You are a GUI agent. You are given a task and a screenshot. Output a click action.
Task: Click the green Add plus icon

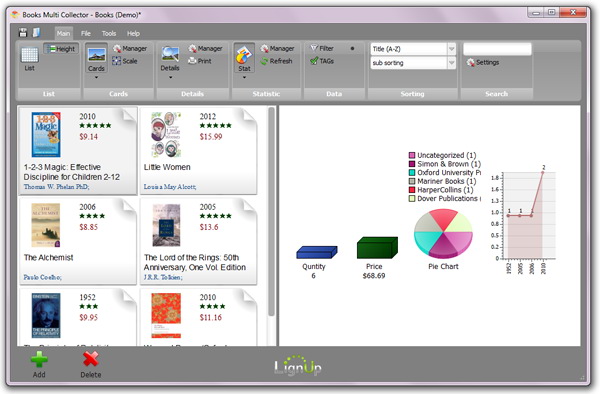39,359
